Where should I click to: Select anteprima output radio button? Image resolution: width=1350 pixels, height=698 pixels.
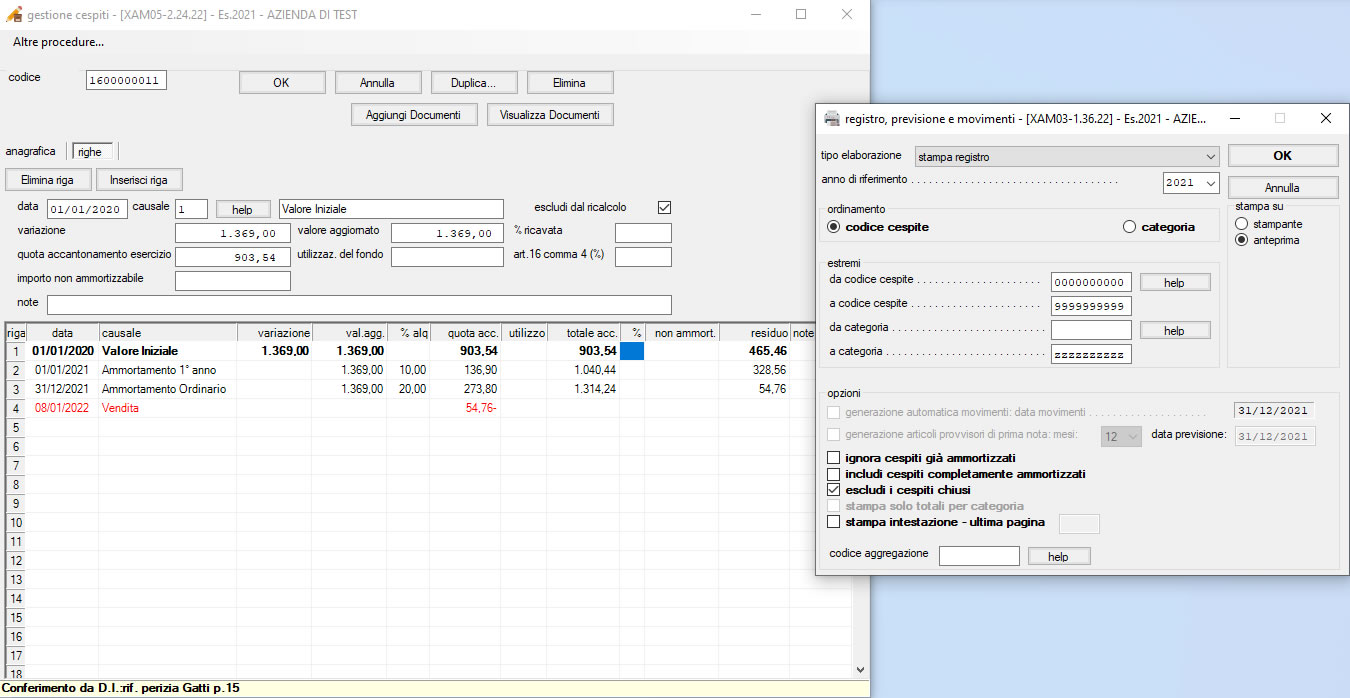pos(1243,240)
